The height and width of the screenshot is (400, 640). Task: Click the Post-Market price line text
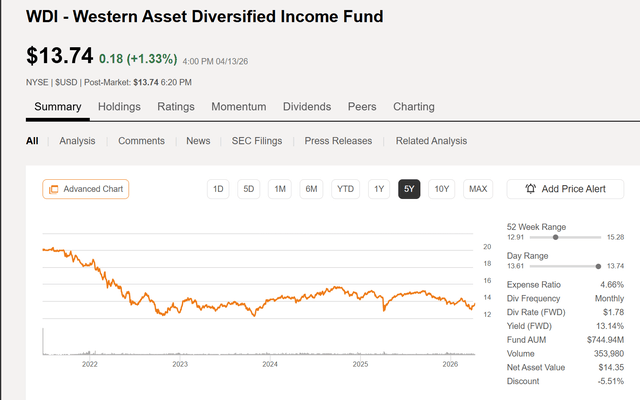[x=138, y=82]
